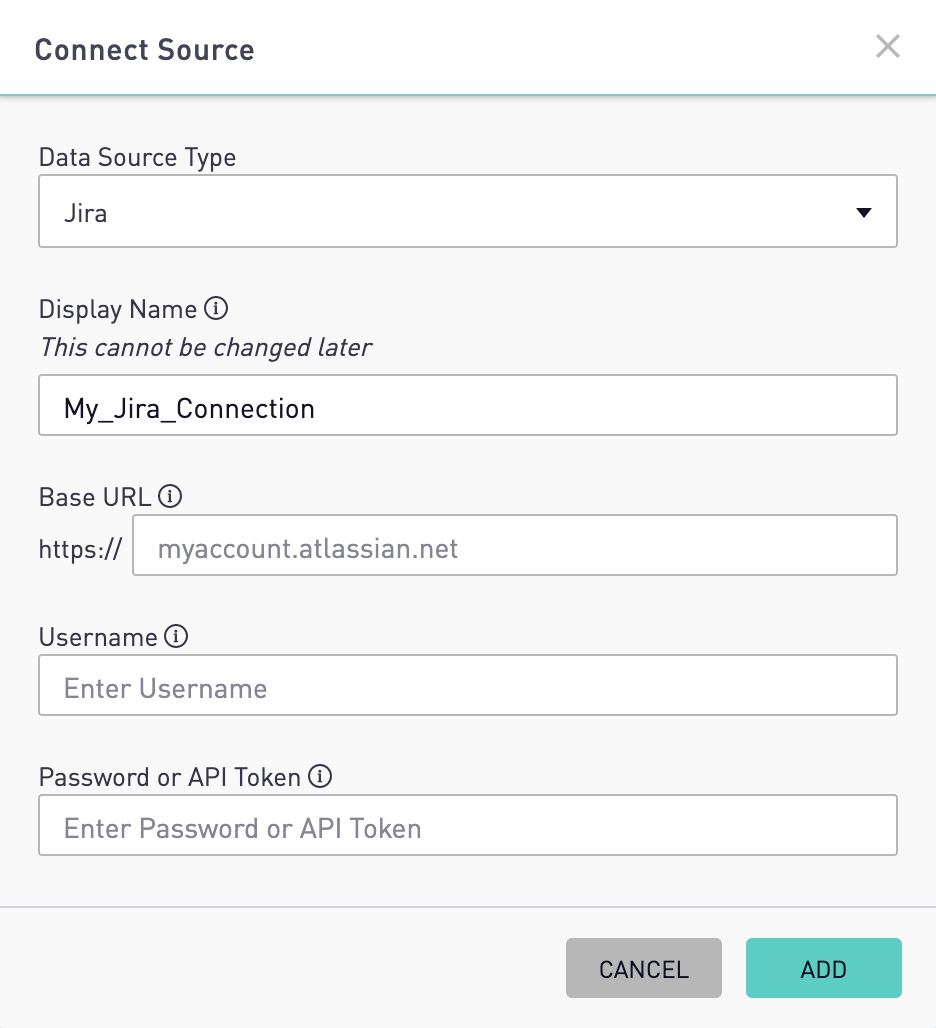Click the 'This cannot be changed later' note
The width and height of the screenshot is (936, 1028).
point(206,347)
